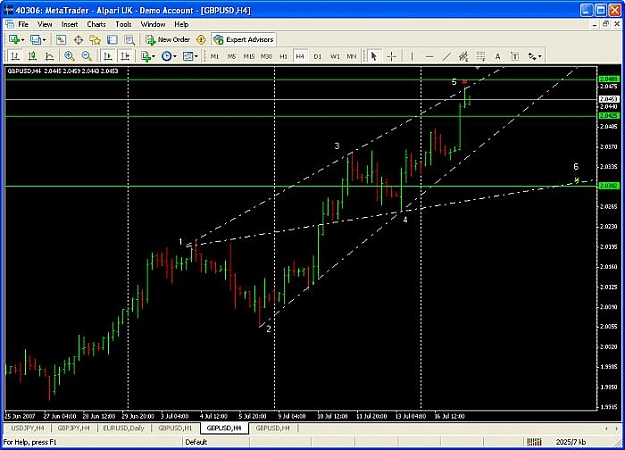625x450 pixels.
Task: Click the Default profile status bar entry
Action: click(196, 442)
